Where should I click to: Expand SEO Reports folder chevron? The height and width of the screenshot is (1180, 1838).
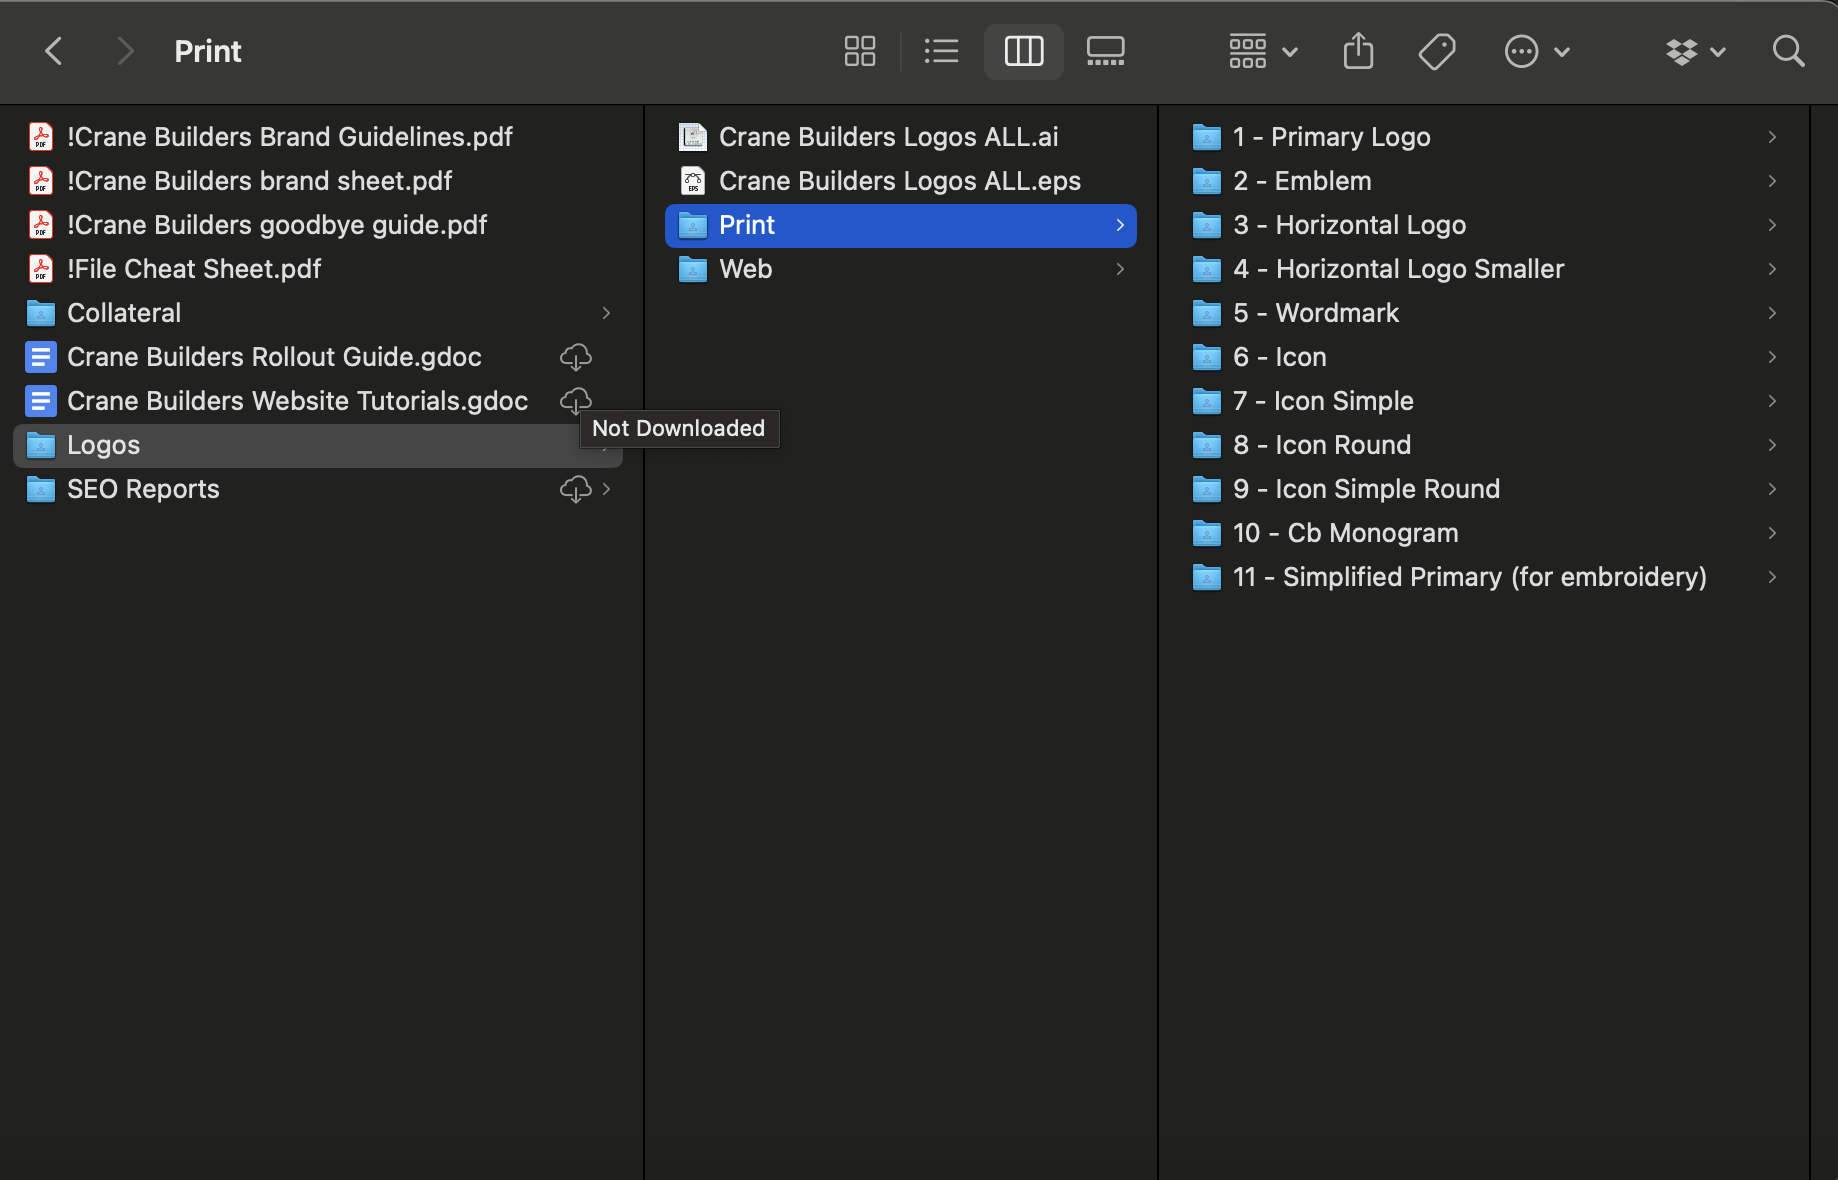[606, 489]
